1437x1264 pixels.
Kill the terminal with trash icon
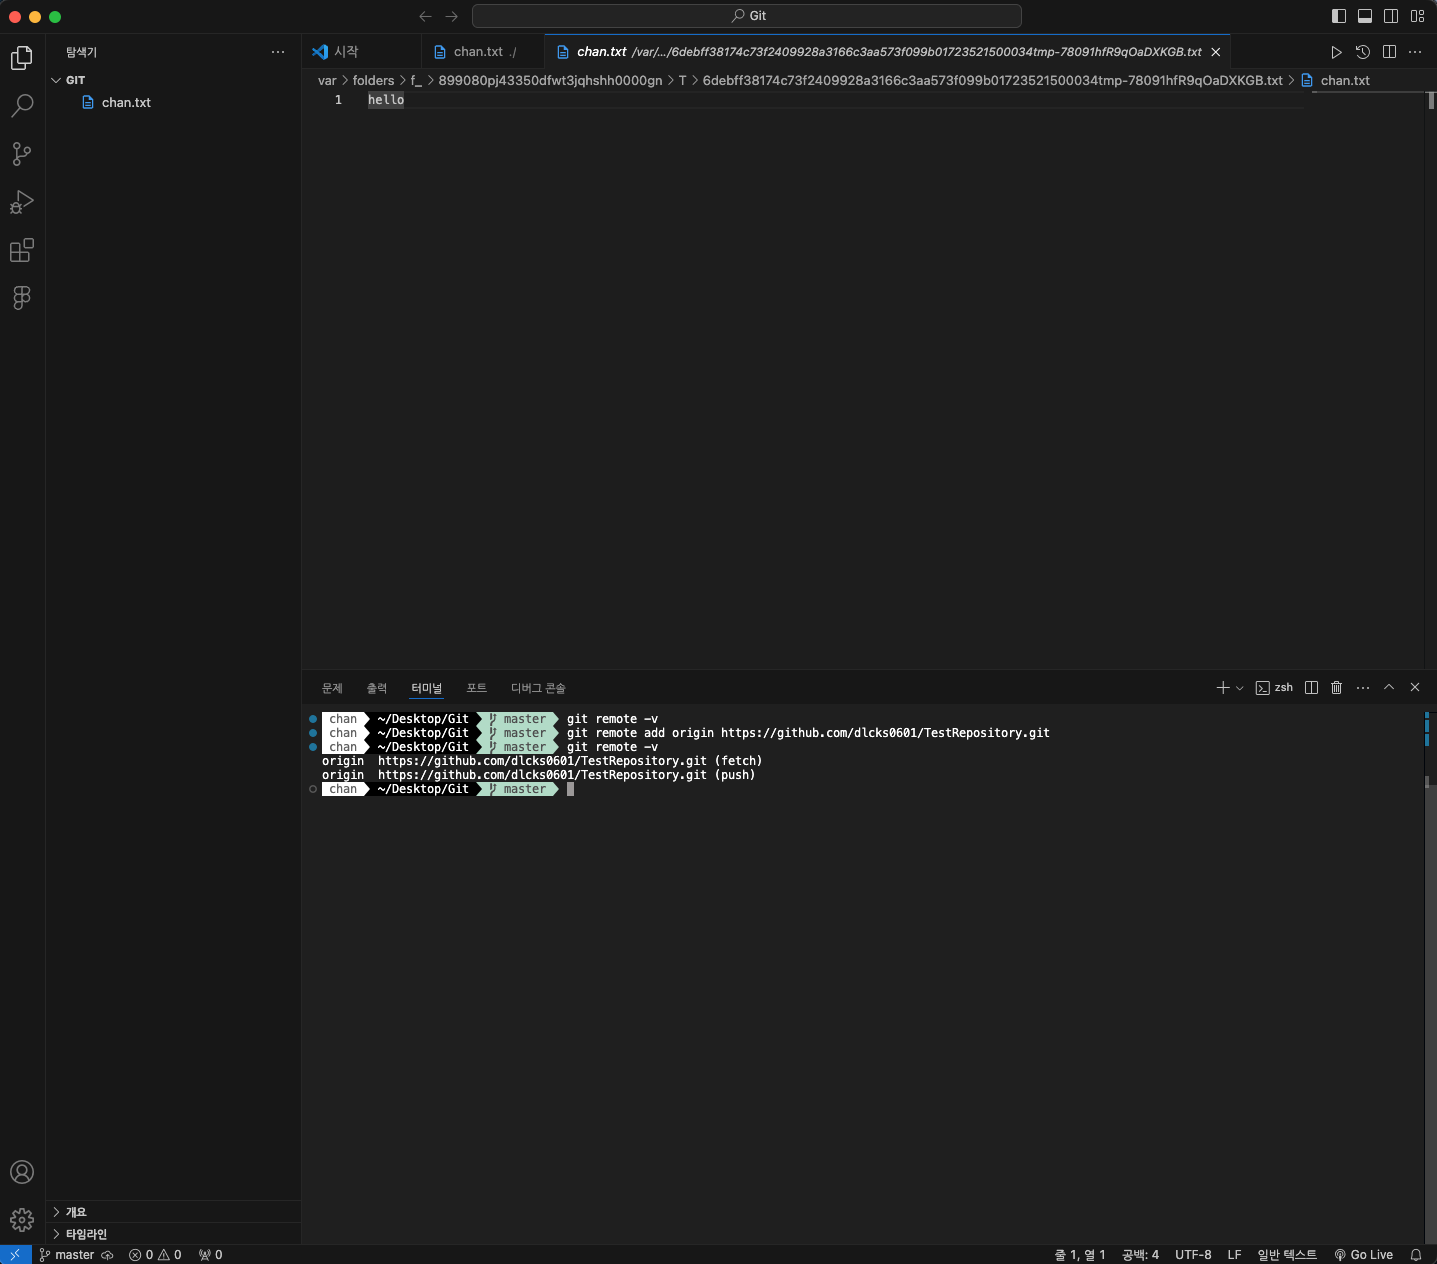coord(1337,688)
